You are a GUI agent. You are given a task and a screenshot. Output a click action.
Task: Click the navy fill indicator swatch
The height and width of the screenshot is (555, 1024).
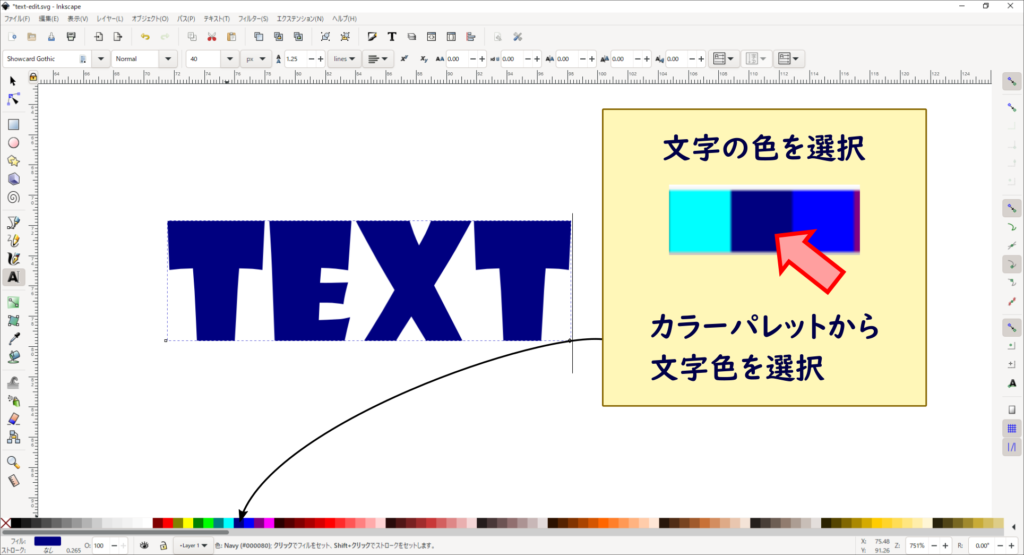coord(48,541)
